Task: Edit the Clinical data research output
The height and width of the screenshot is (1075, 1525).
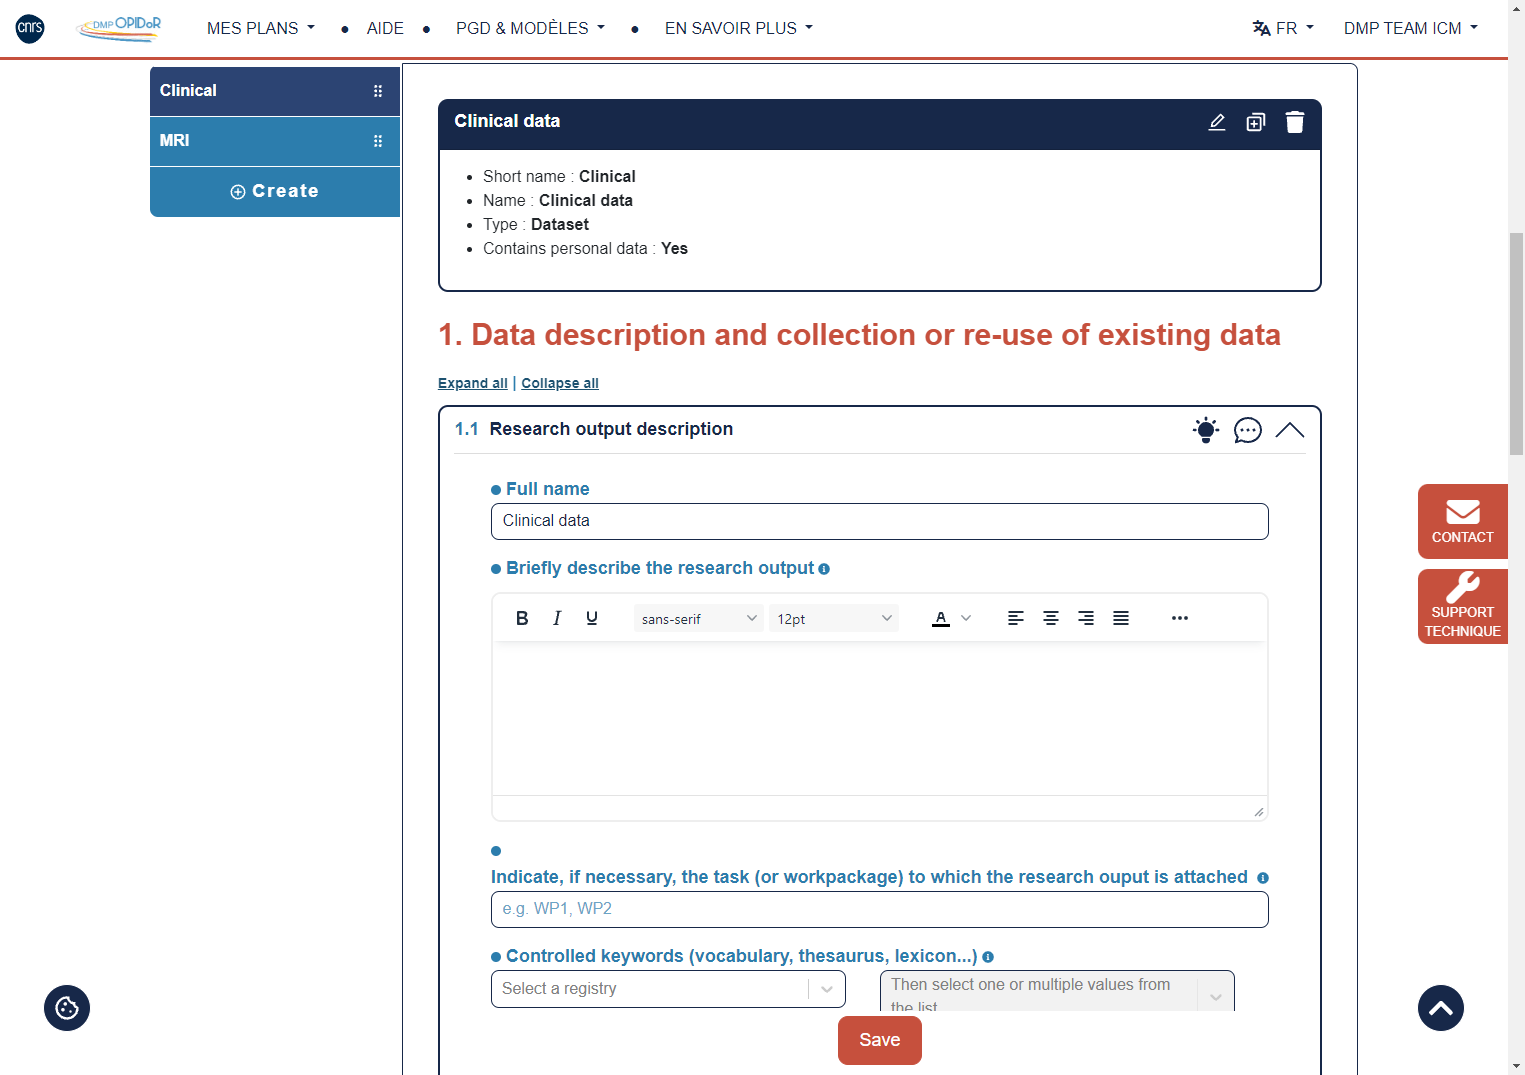Action: 1217,122
